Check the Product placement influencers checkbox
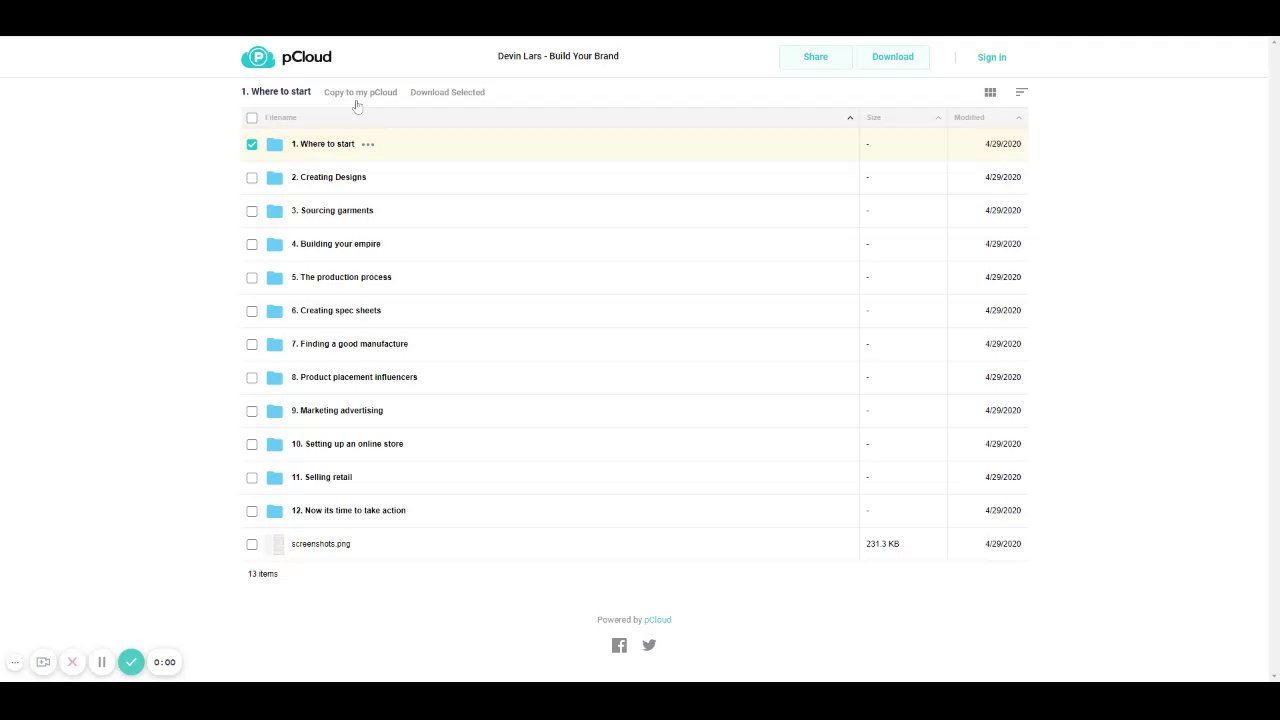Screen dimensions: 1280x720 click(x=252, y=378)
